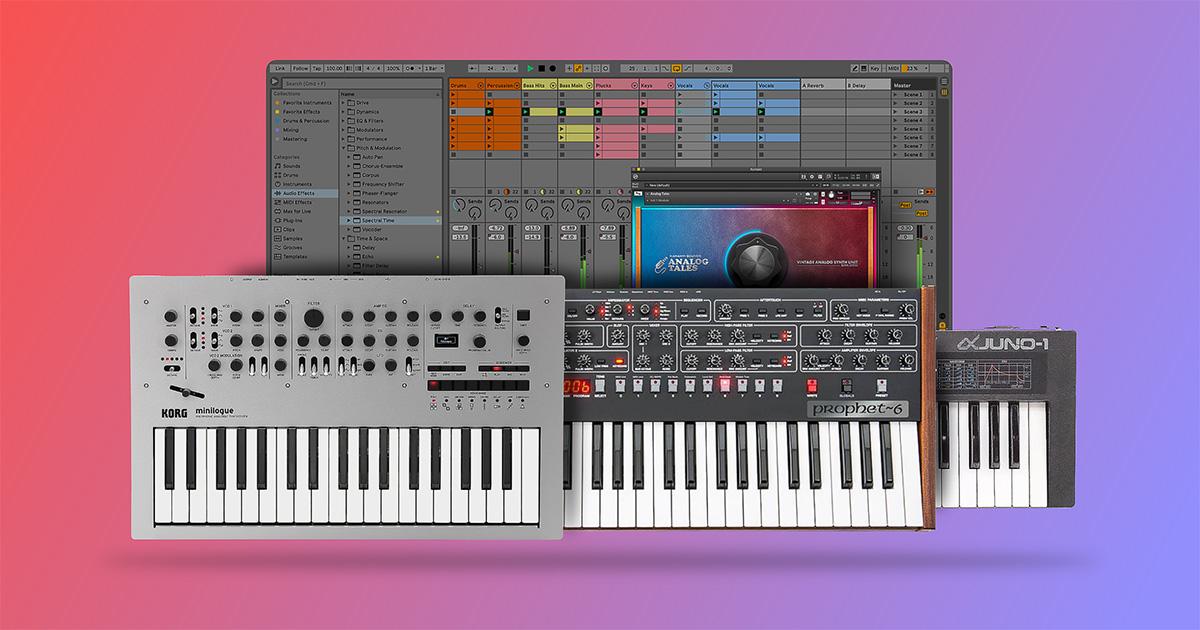This screenshot has height=630, width=1200.
Task: Click the Stop button in the transport bar
Action: tap(541, 68)
